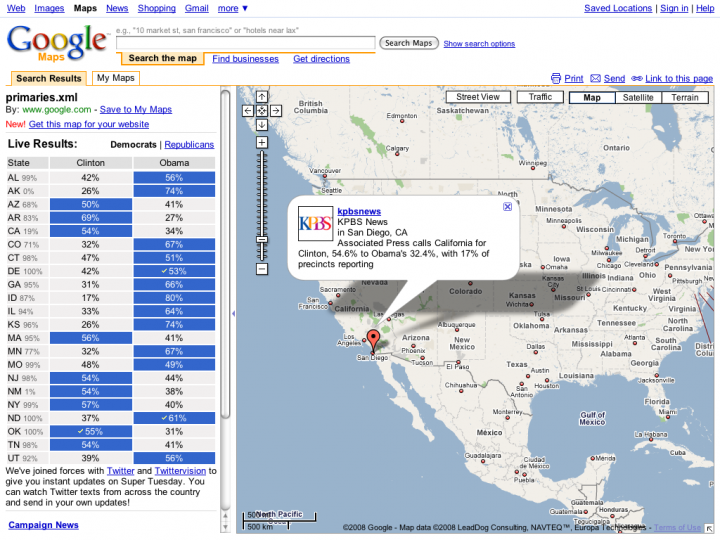Open the My Maps tab
Viewport: 720px width, 540px height.
[x=116, y=78]
